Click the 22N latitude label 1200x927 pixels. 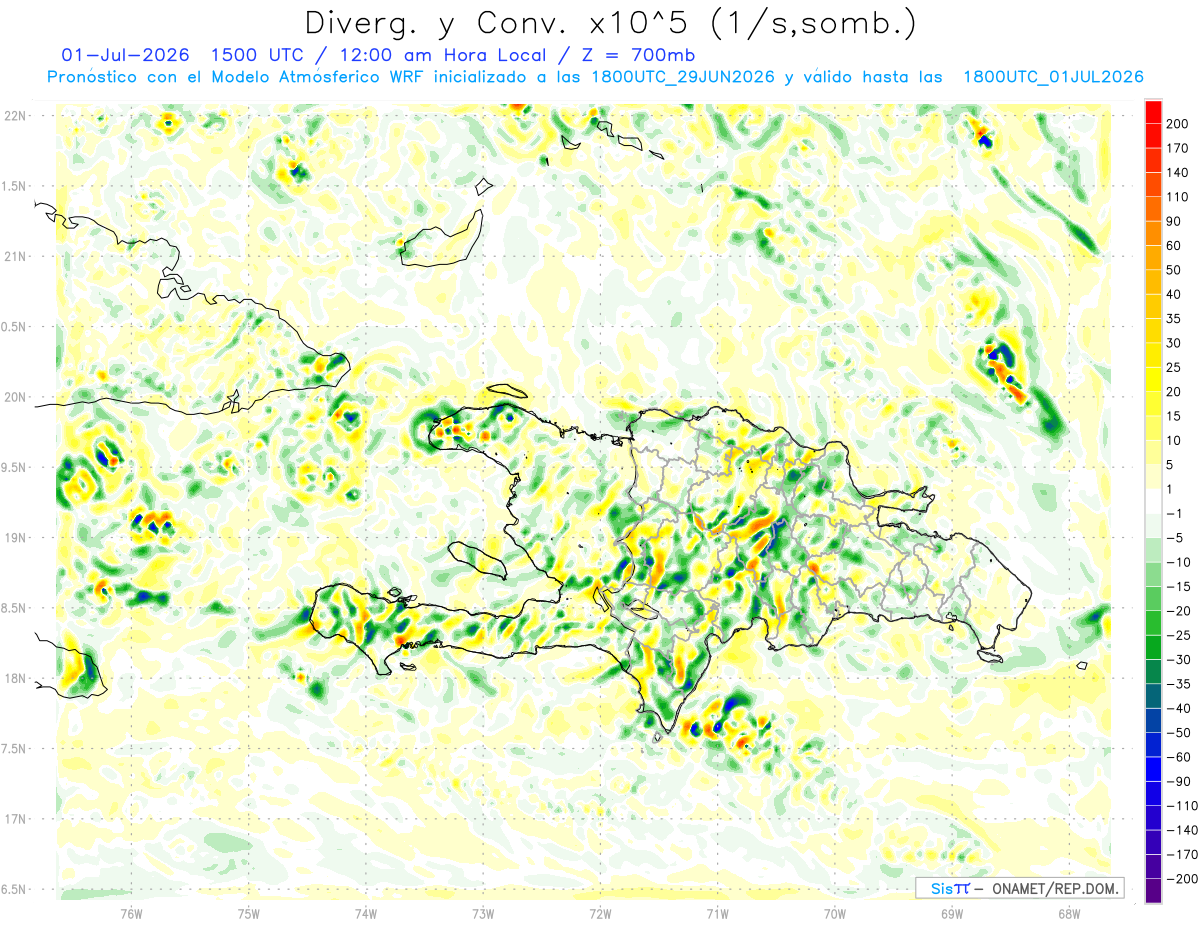click(15, 116)
